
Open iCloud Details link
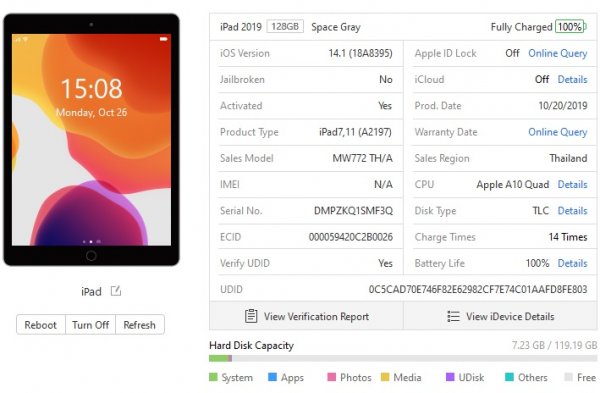click(572, 79)
